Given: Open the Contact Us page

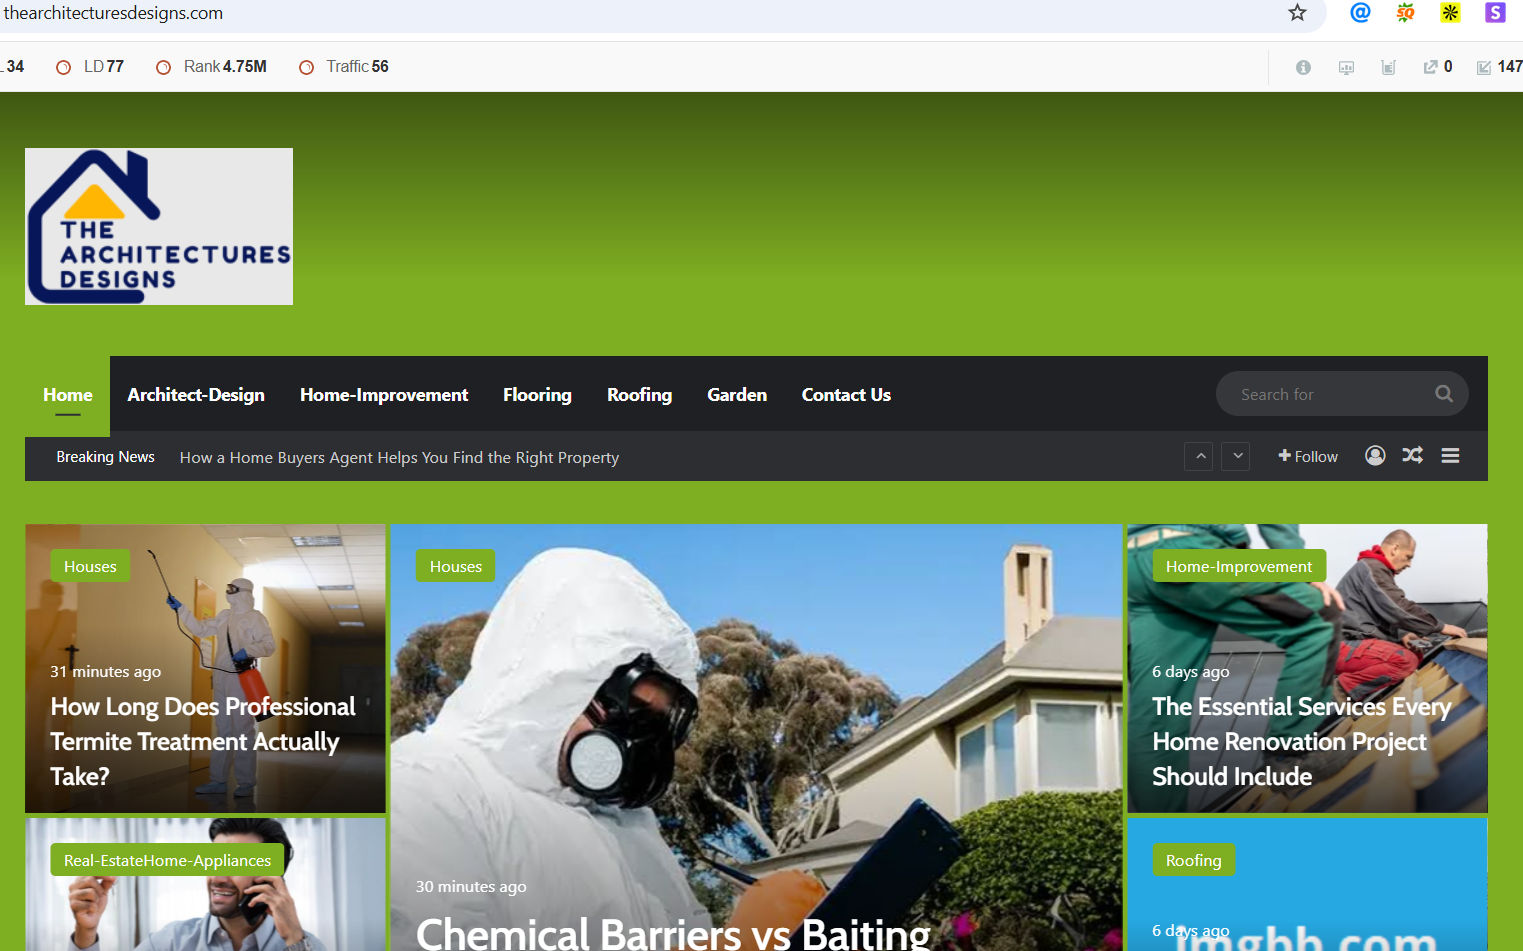Looking at the screenshot, I should point(846,395).
